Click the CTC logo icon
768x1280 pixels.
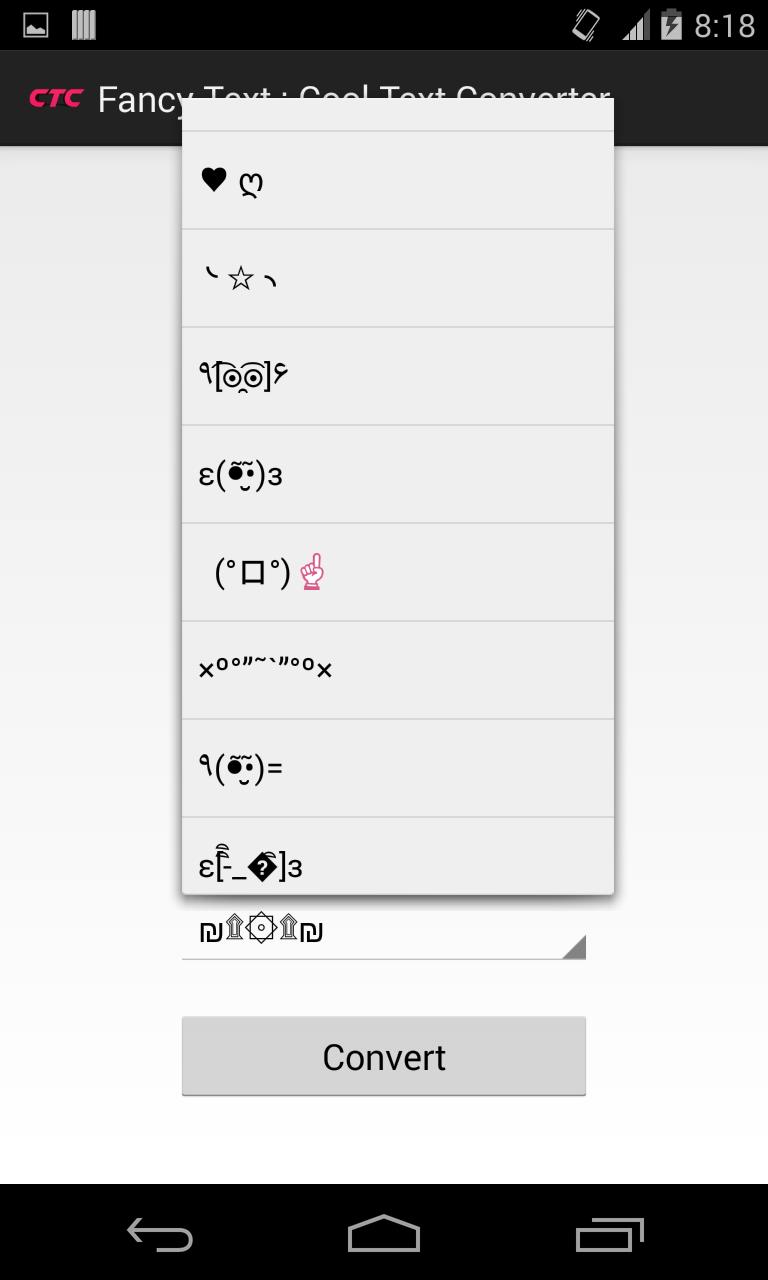(55, 99)
